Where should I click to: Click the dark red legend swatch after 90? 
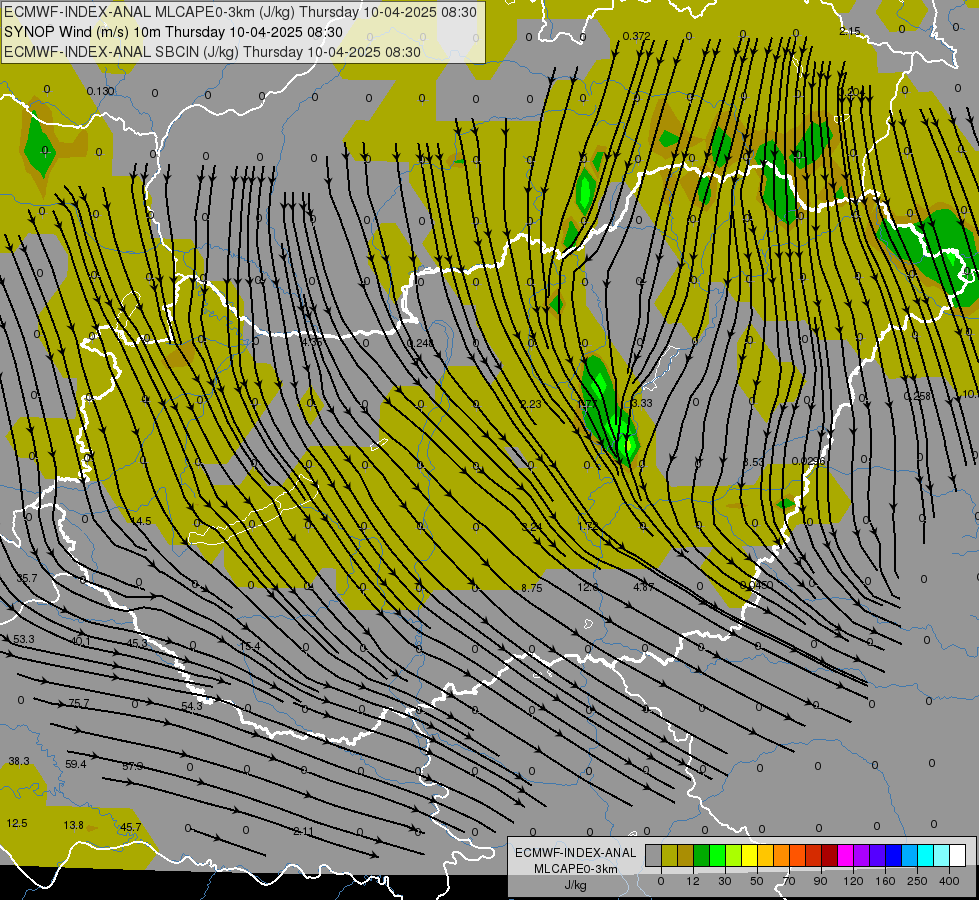click(830, 855)
